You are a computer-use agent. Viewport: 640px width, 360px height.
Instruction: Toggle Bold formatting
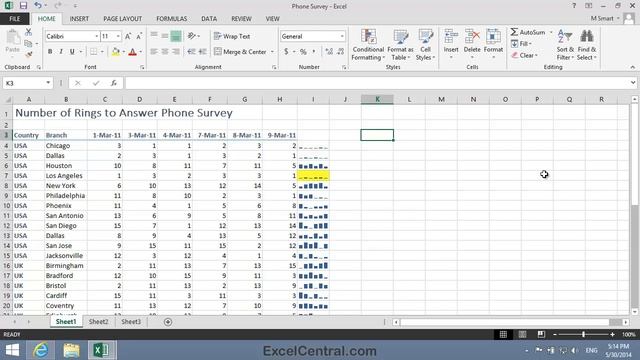click(x=50, y=52)
